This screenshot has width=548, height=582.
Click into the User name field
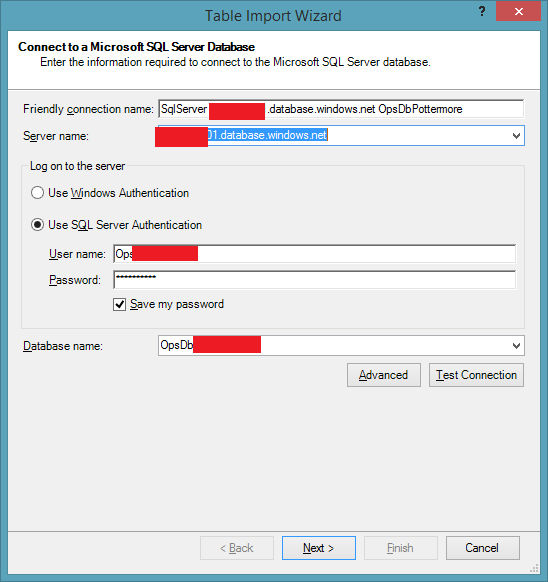pyautogui.click(x=314, y=254)
